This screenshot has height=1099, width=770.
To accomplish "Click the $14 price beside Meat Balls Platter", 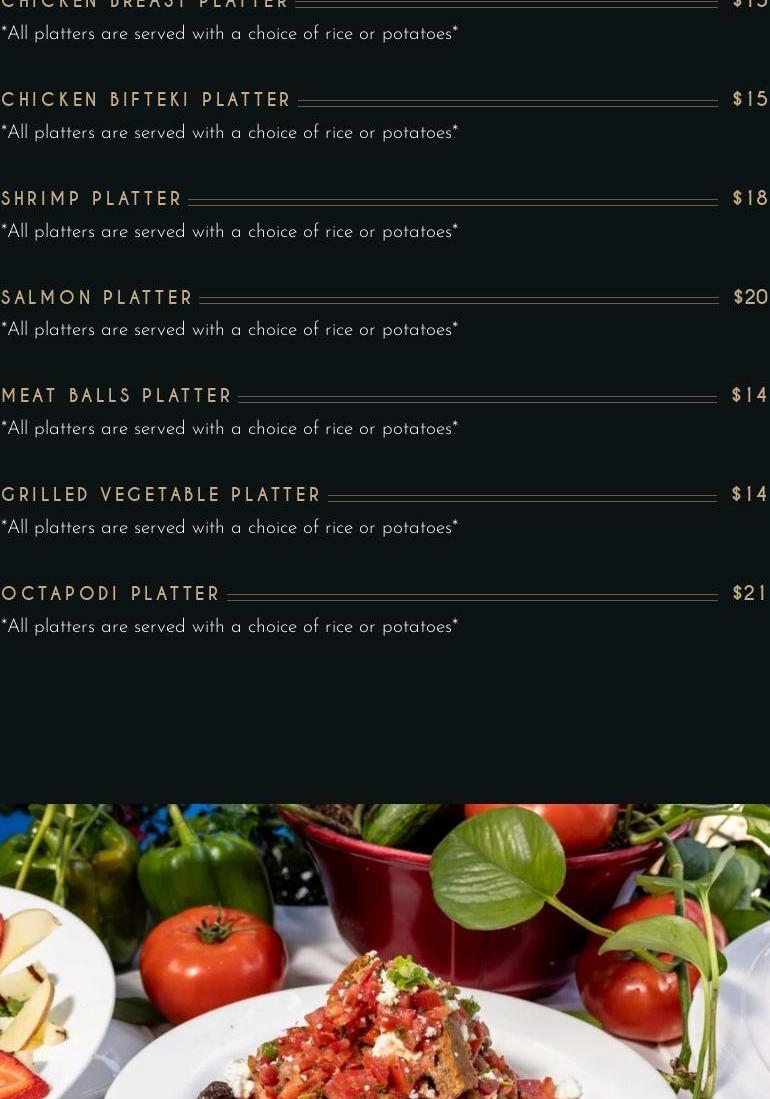I will [750, 395].
